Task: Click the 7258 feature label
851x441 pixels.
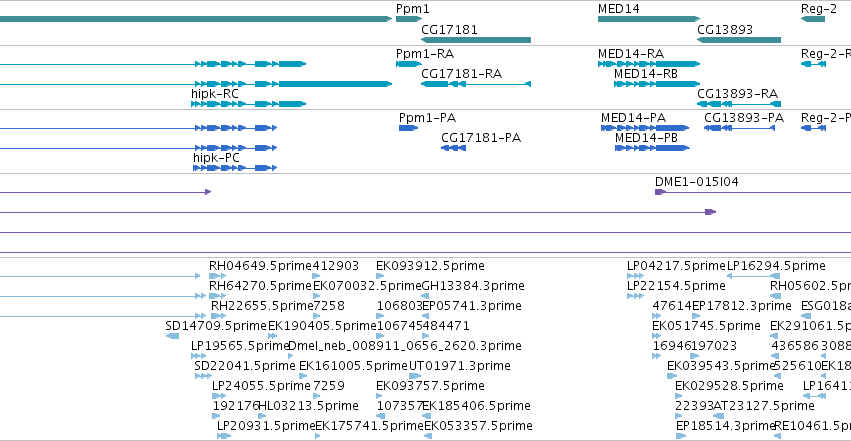Action: (x=329, y=306)
